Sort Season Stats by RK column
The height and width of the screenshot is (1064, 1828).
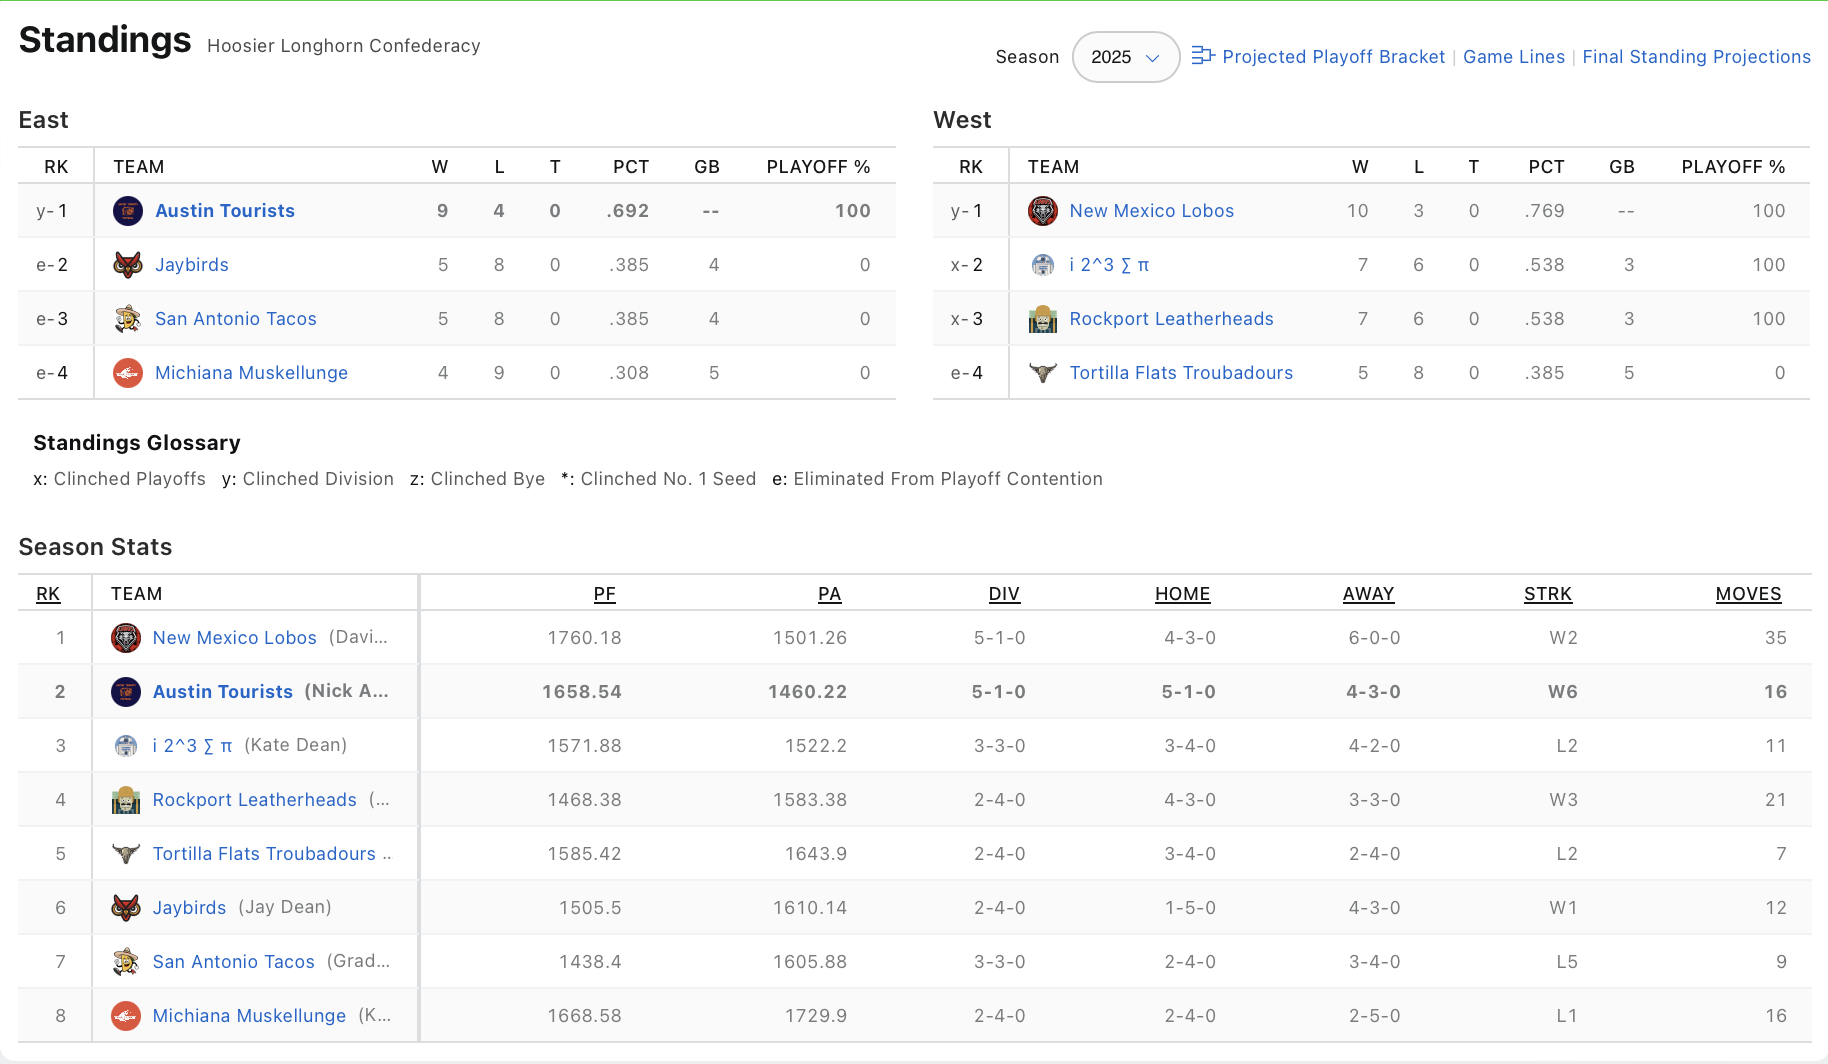click(x=48, y=594)
